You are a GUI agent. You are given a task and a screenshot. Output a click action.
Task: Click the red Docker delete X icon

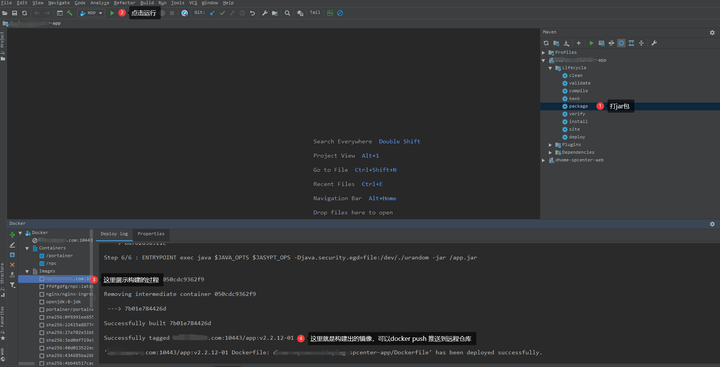[x=12, y=265]
